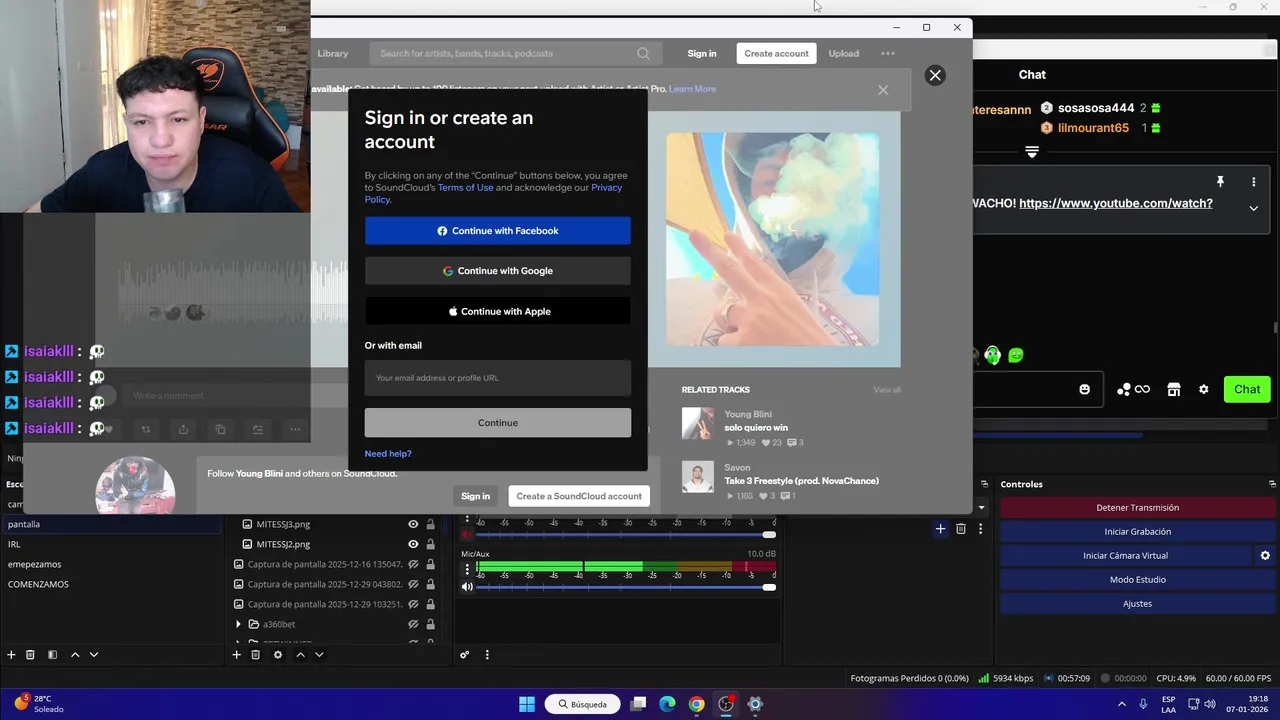Click the green Chat send button
This screenshot has width=1280, height=720.
click(x=1247, y=390)
